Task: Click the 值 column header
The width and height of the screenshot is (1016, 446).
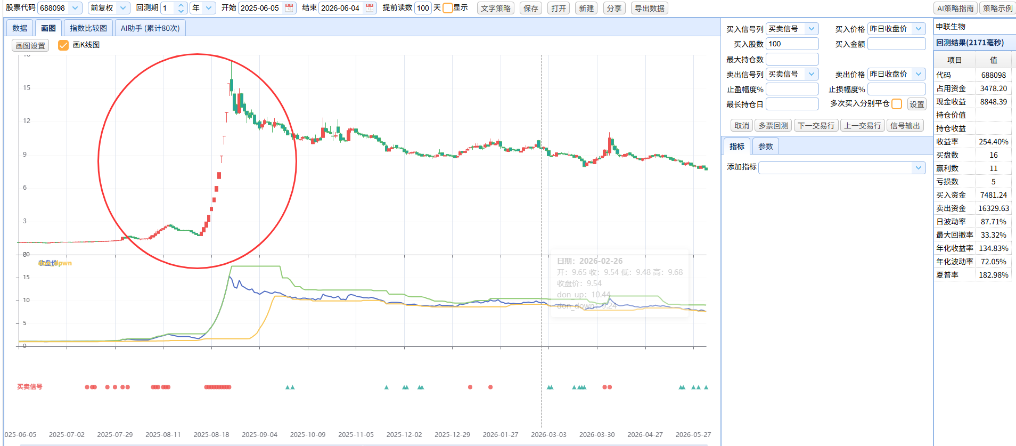Action: tap(994, 60)
